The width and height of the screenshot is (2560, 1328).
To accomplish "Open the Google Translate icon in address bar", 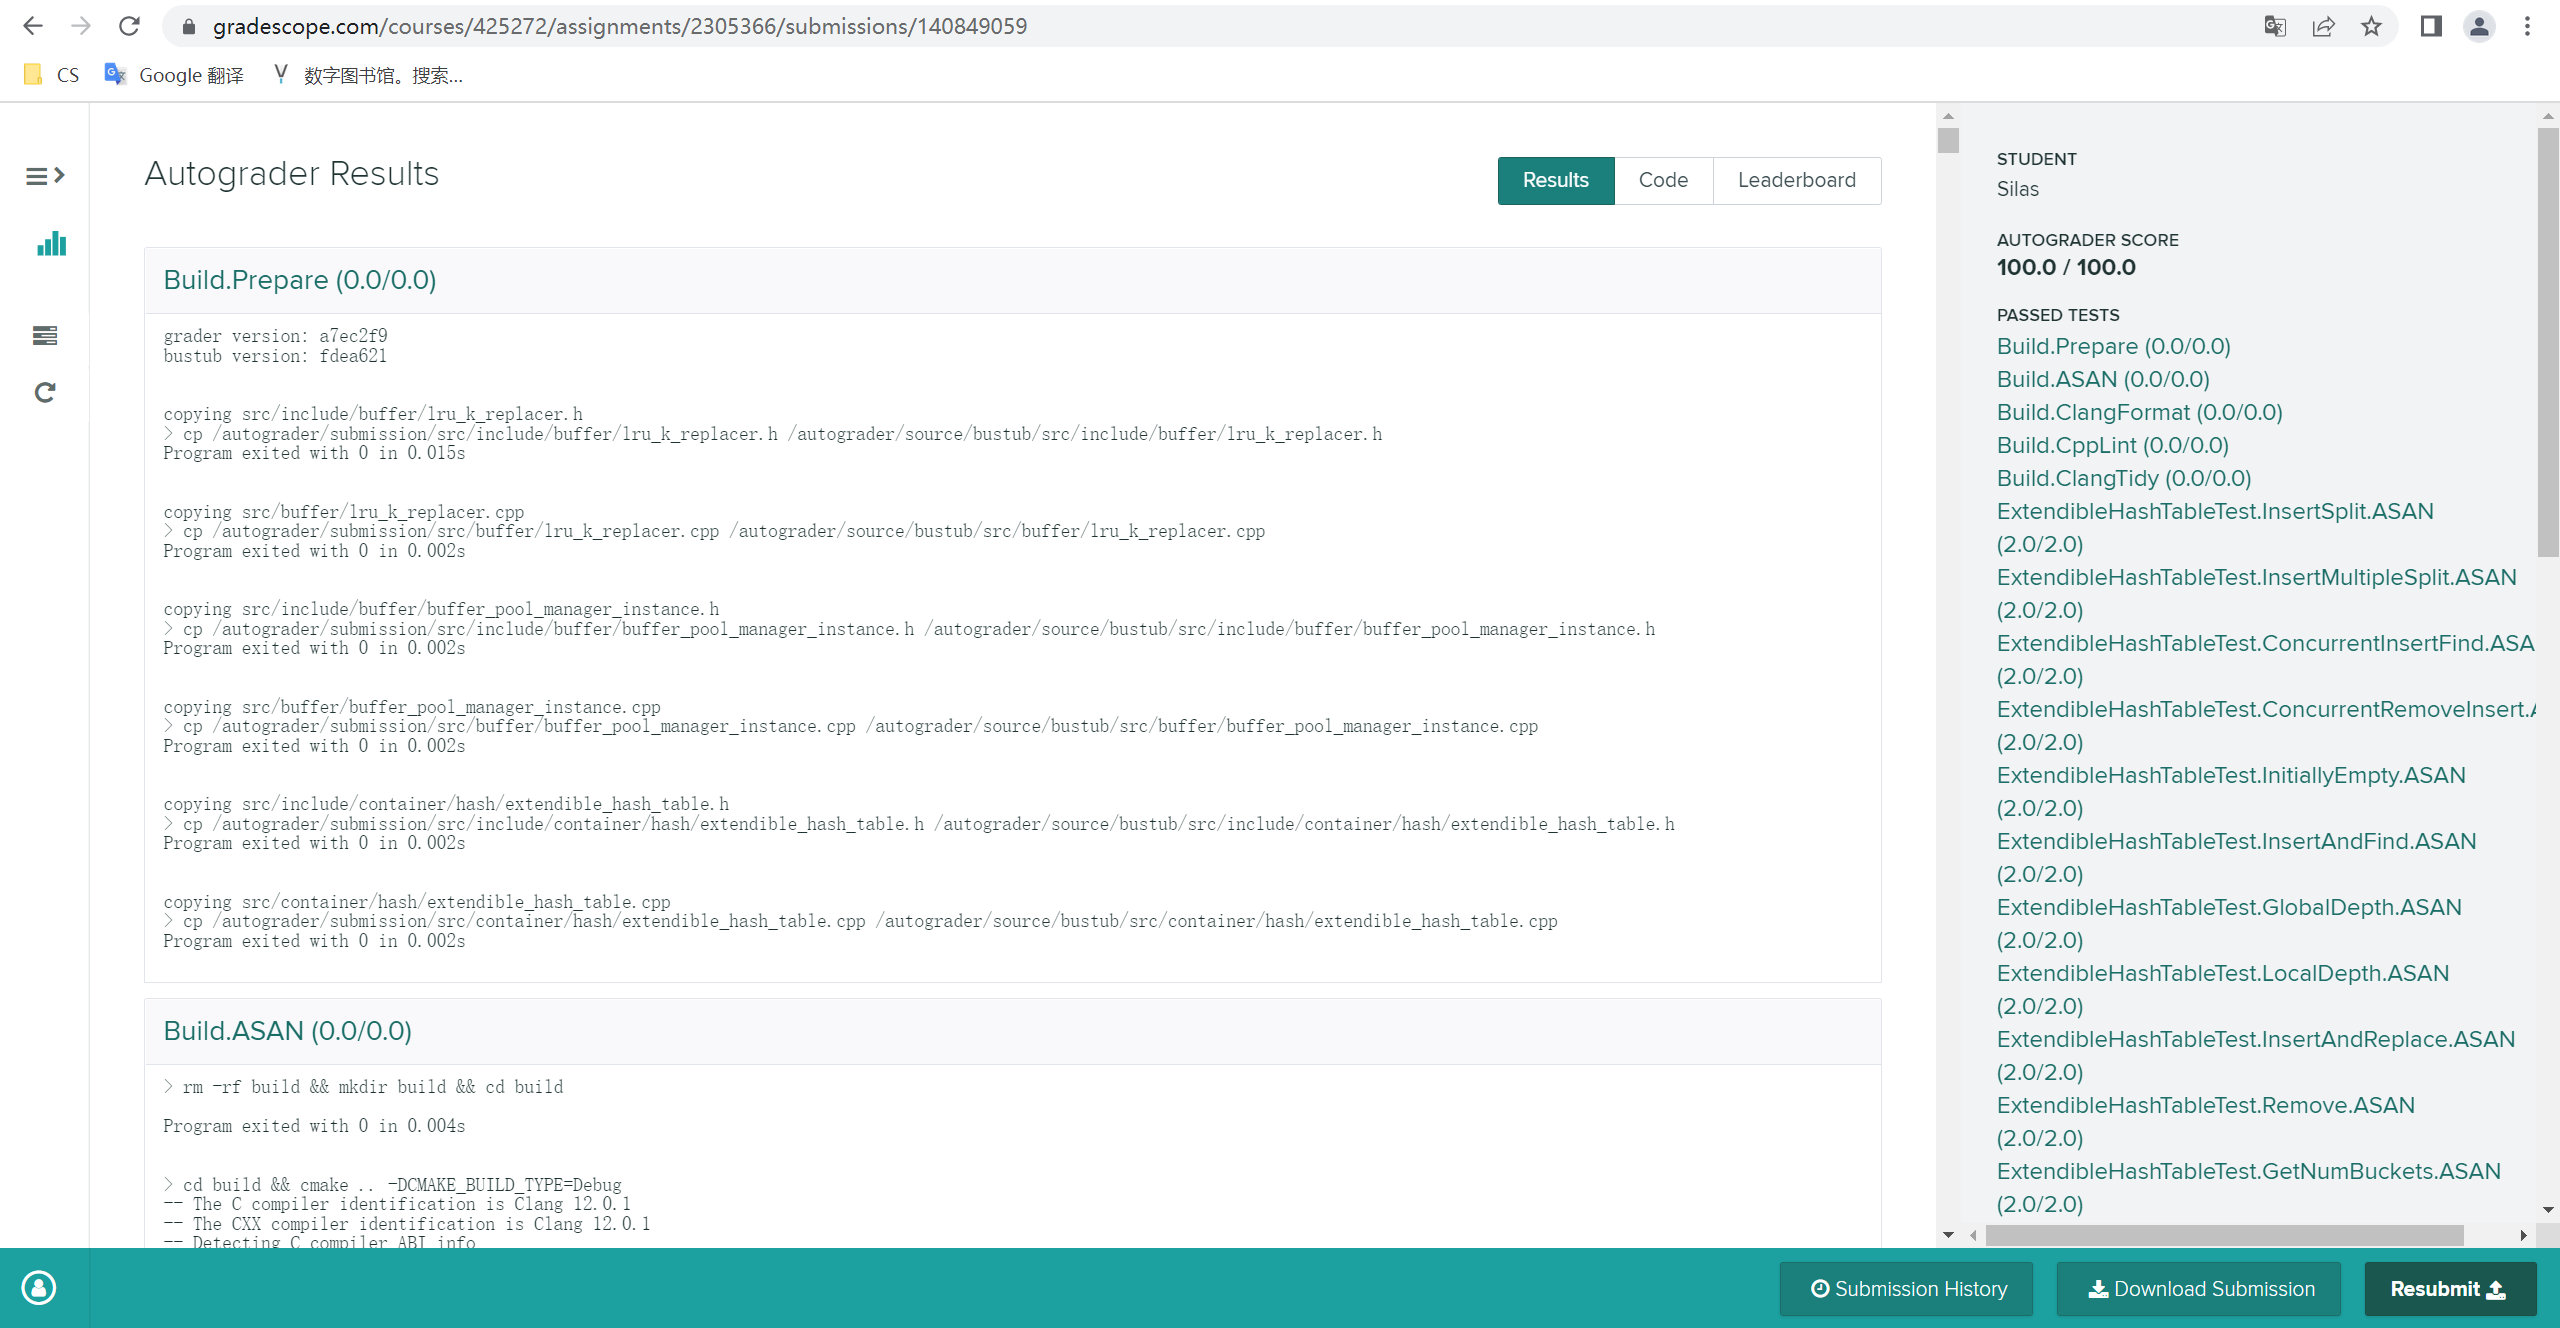I will (x=2275, y=26).
